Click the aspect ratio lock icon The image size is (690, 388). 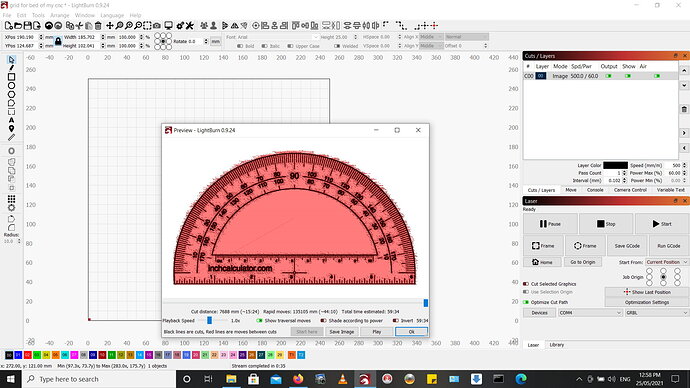pyautogui.click(x=58, y=41)
